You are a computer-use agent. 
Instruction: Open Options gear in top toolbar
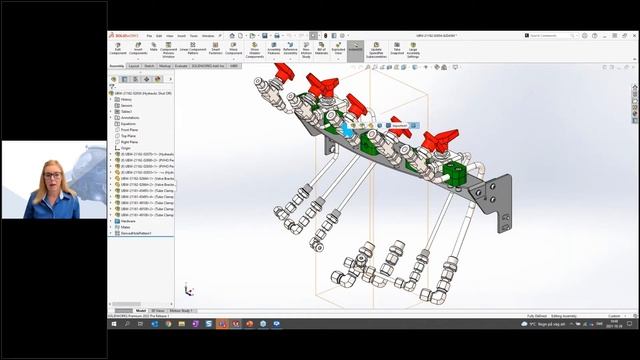[x=342, y=36]
